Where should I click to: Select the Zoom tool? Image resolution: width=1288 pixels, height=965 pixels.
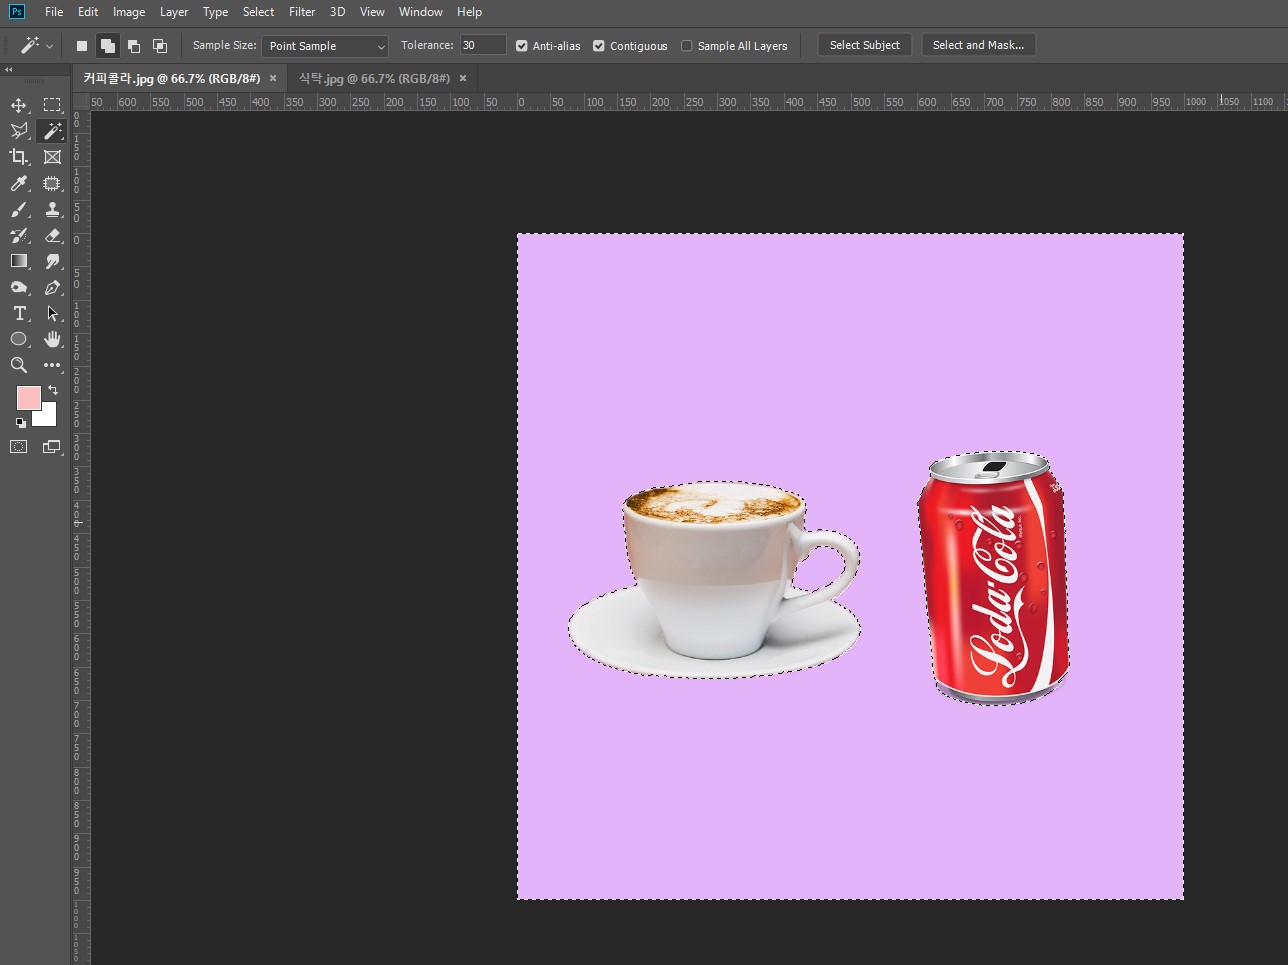pos(19,365)
